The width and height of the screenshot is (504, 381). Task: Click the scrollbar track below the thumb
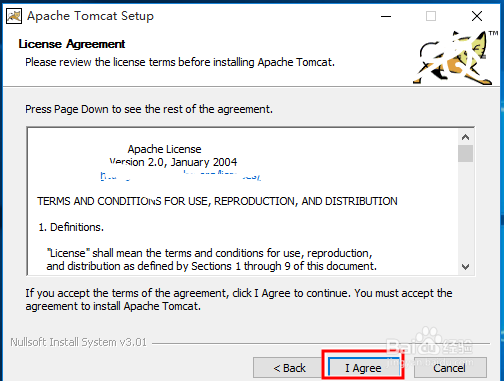(x=465, y=211)
